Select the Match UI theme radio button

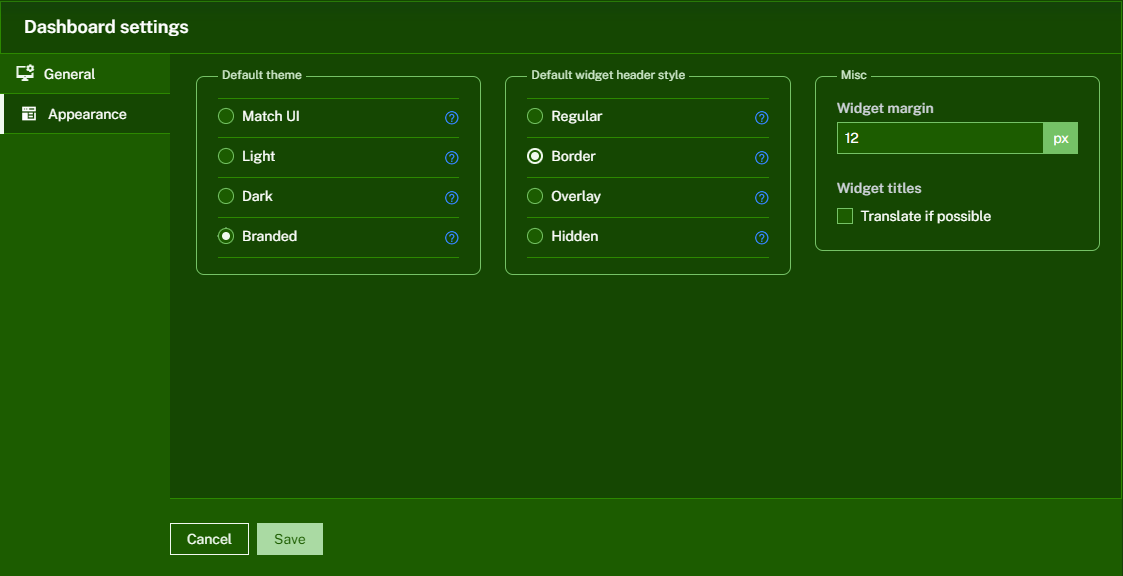pos(226,116)
